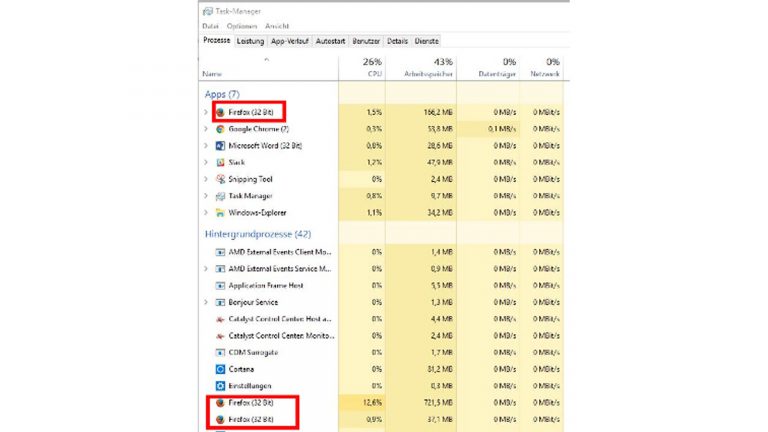768x432 pixels.
Task: Expand the Bonjour Service entry
Action: [x=206, y=302]
